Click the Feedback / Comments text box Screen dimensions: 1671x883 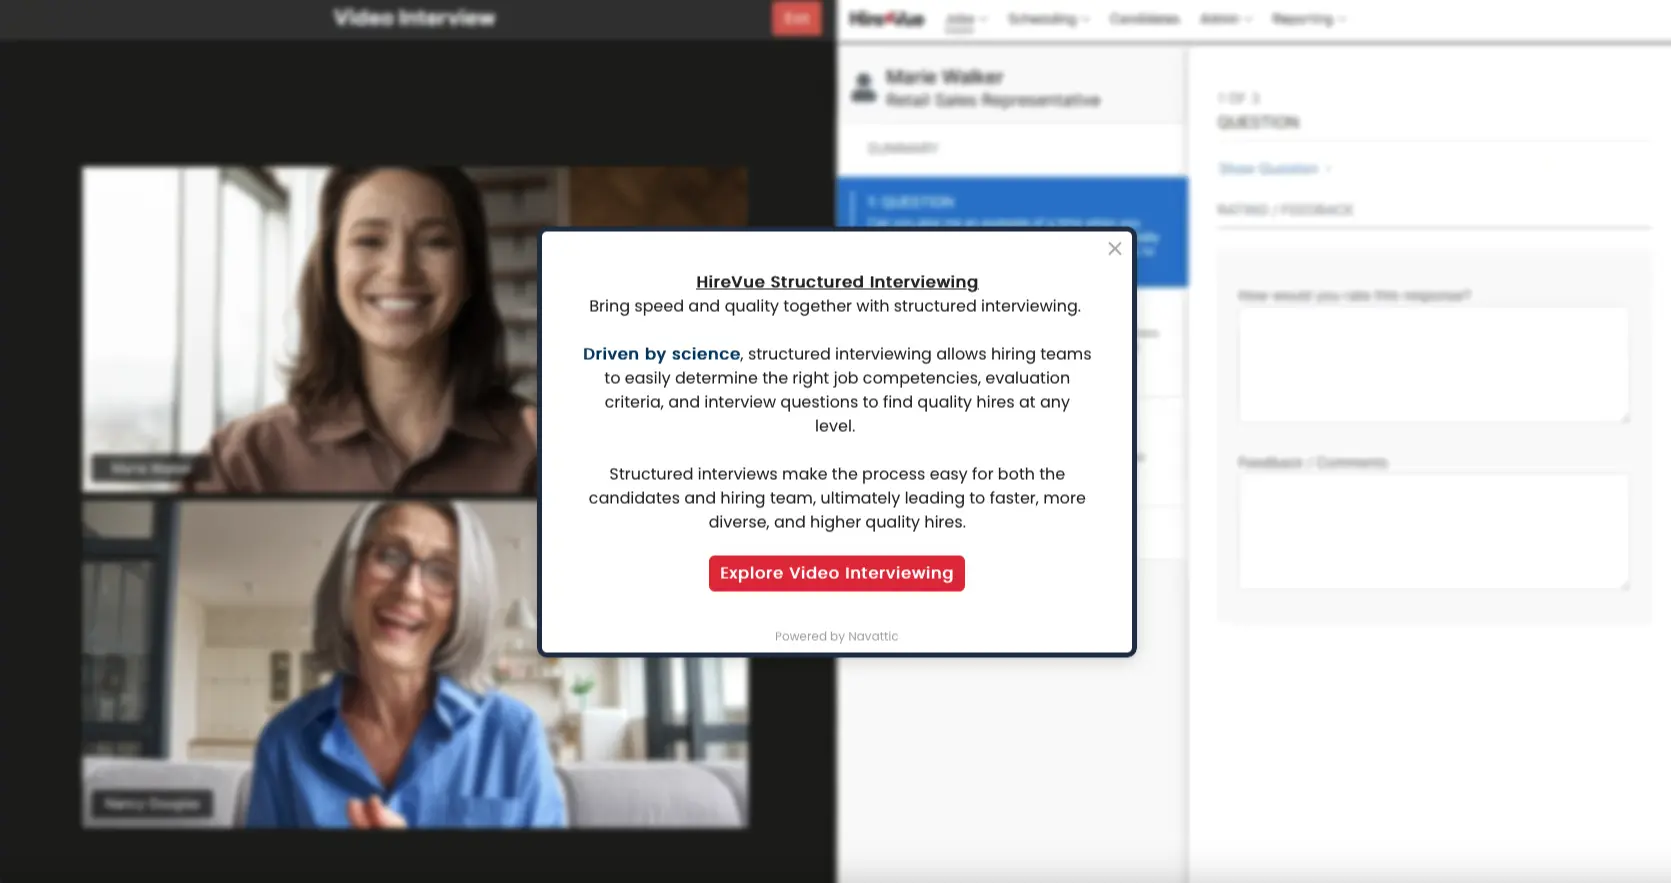tap(1432, 531)
